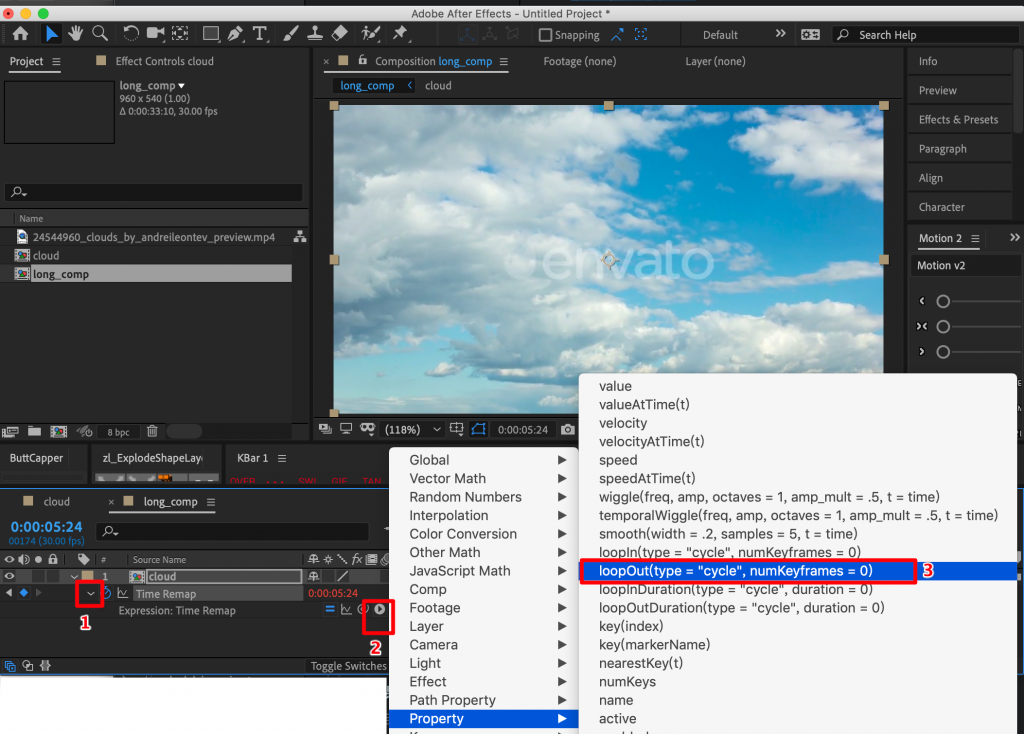
Task: Hide the cloud layer with its eye icon
Action: coord(9,577)
